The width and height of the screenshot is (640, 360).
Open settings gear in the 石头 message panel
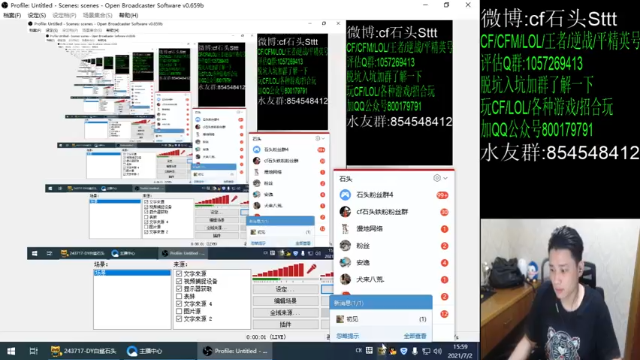click(x=437, y=178)
